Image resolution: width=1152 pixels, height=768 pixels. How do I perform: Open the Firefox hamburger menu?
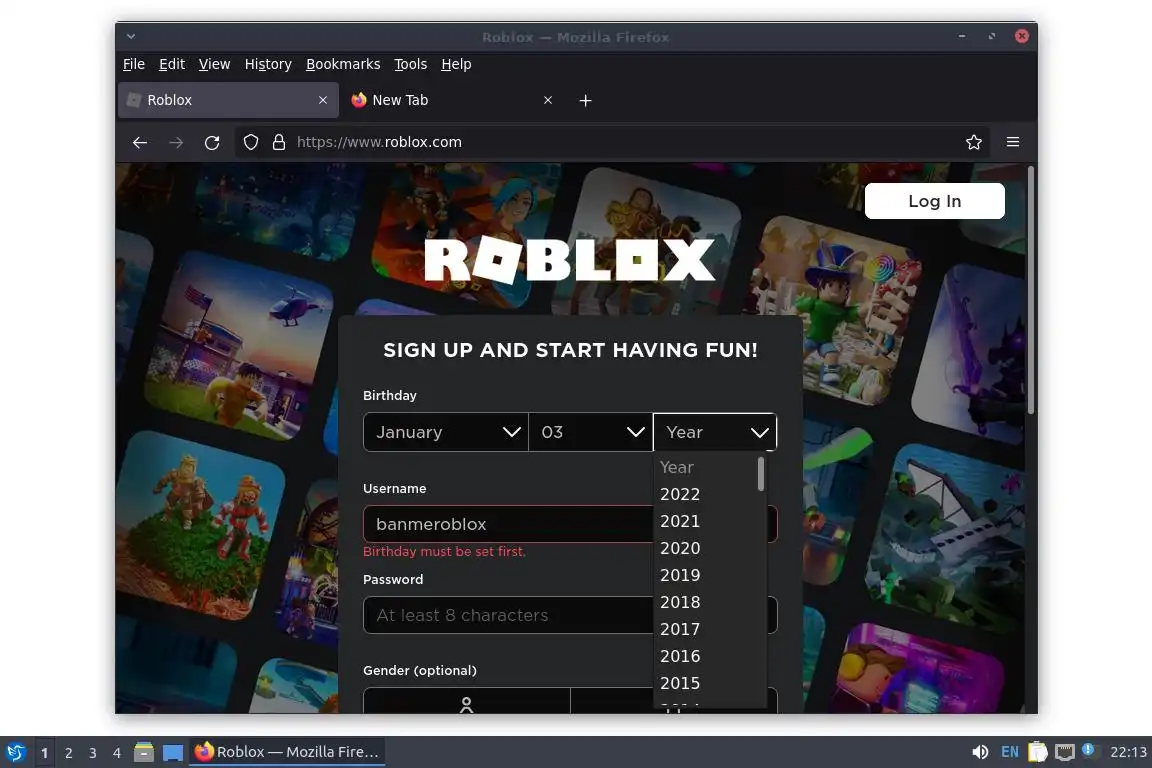1012,142
